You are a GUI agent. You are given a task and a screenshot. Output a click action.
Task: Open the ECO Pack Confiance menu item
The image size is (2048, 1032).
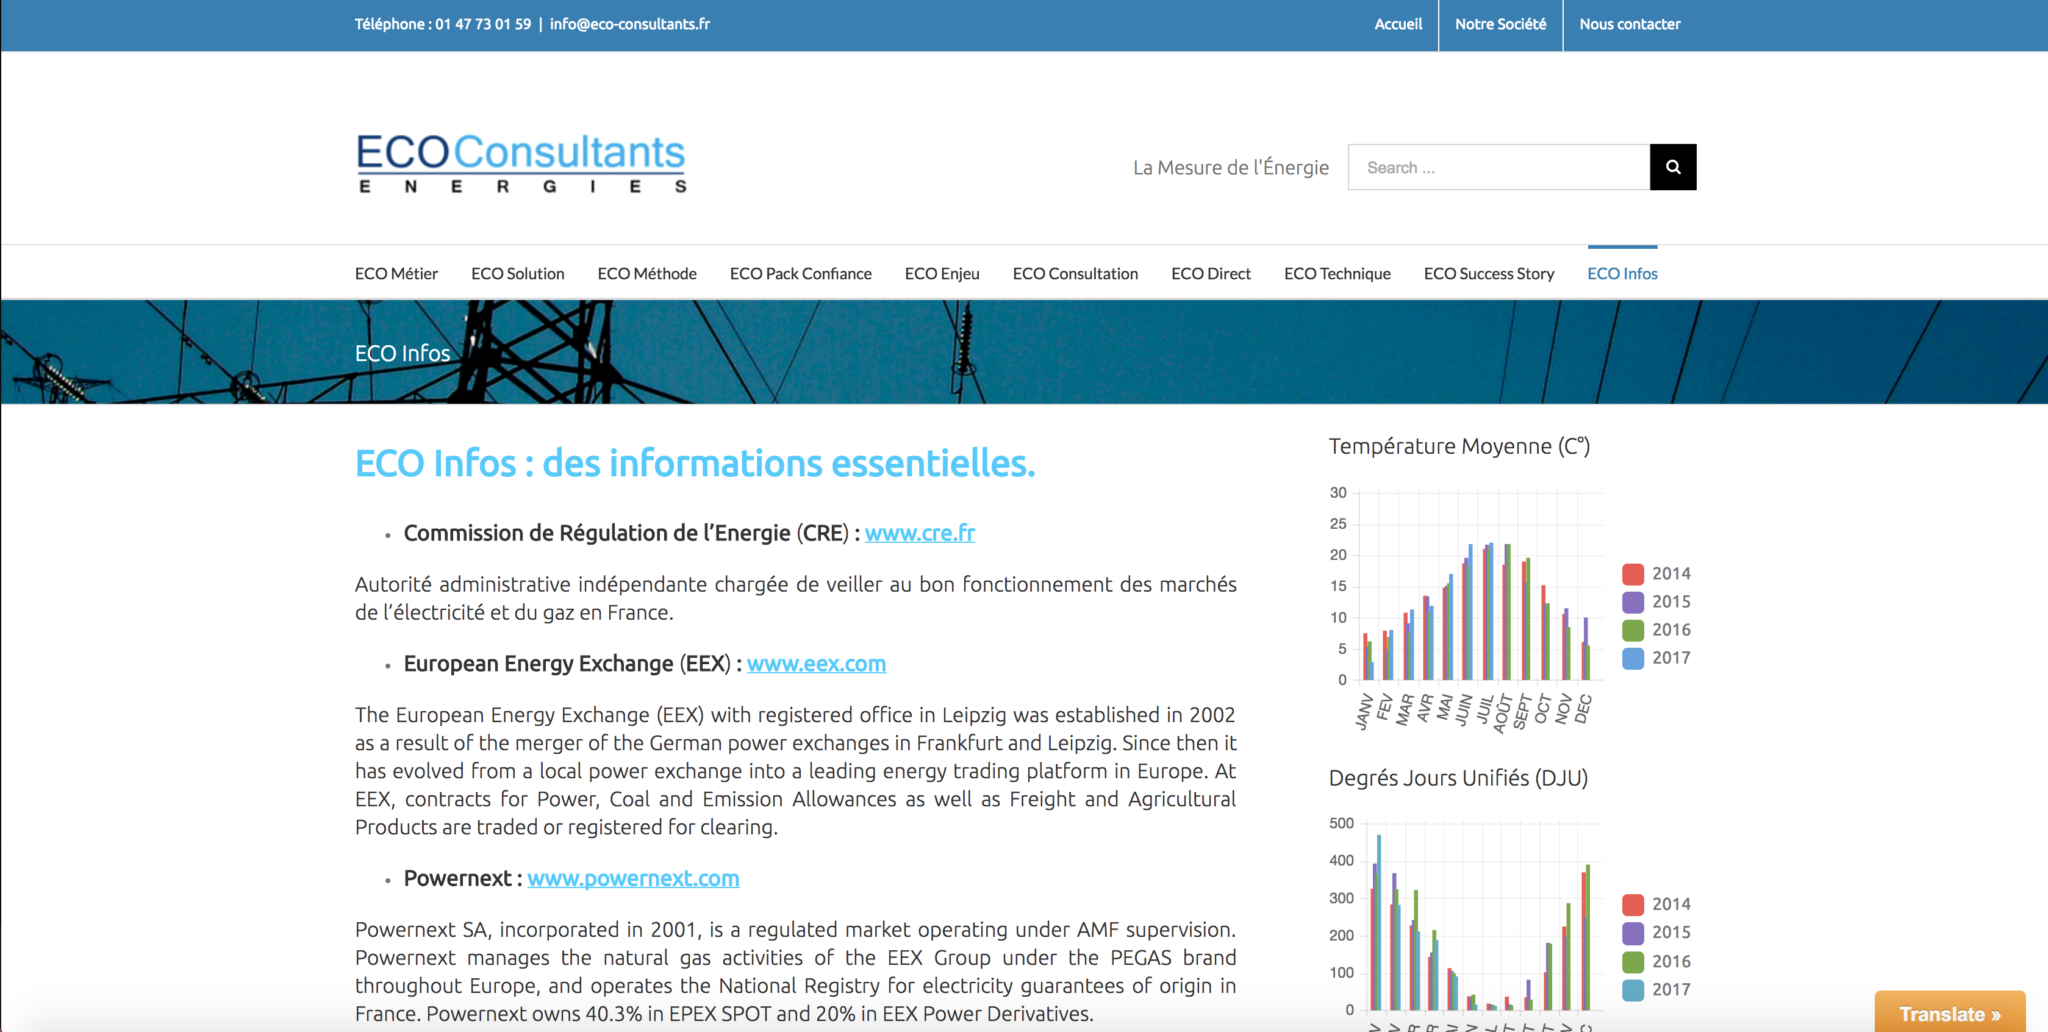pyautogui.click(x=801, y=273)
